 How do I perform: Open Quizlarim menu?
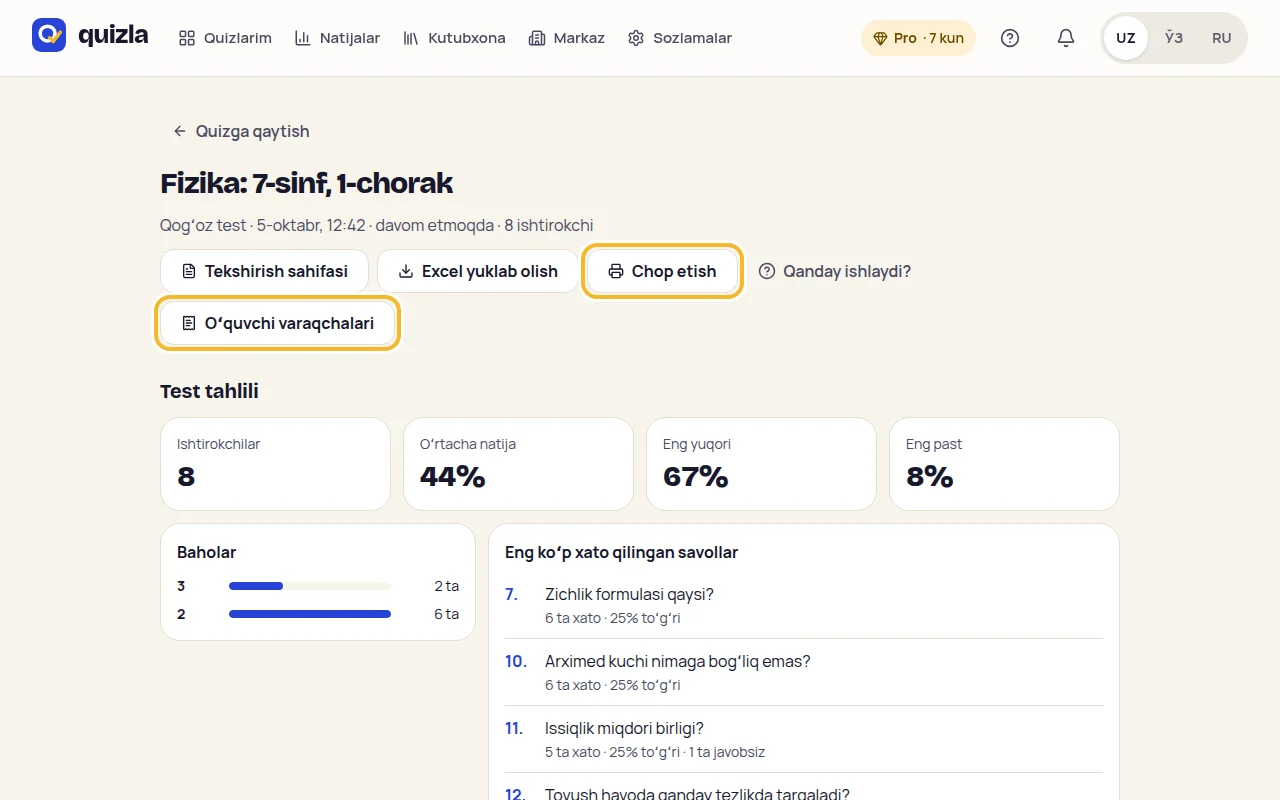pyautogui.click(x=225, y=38)
